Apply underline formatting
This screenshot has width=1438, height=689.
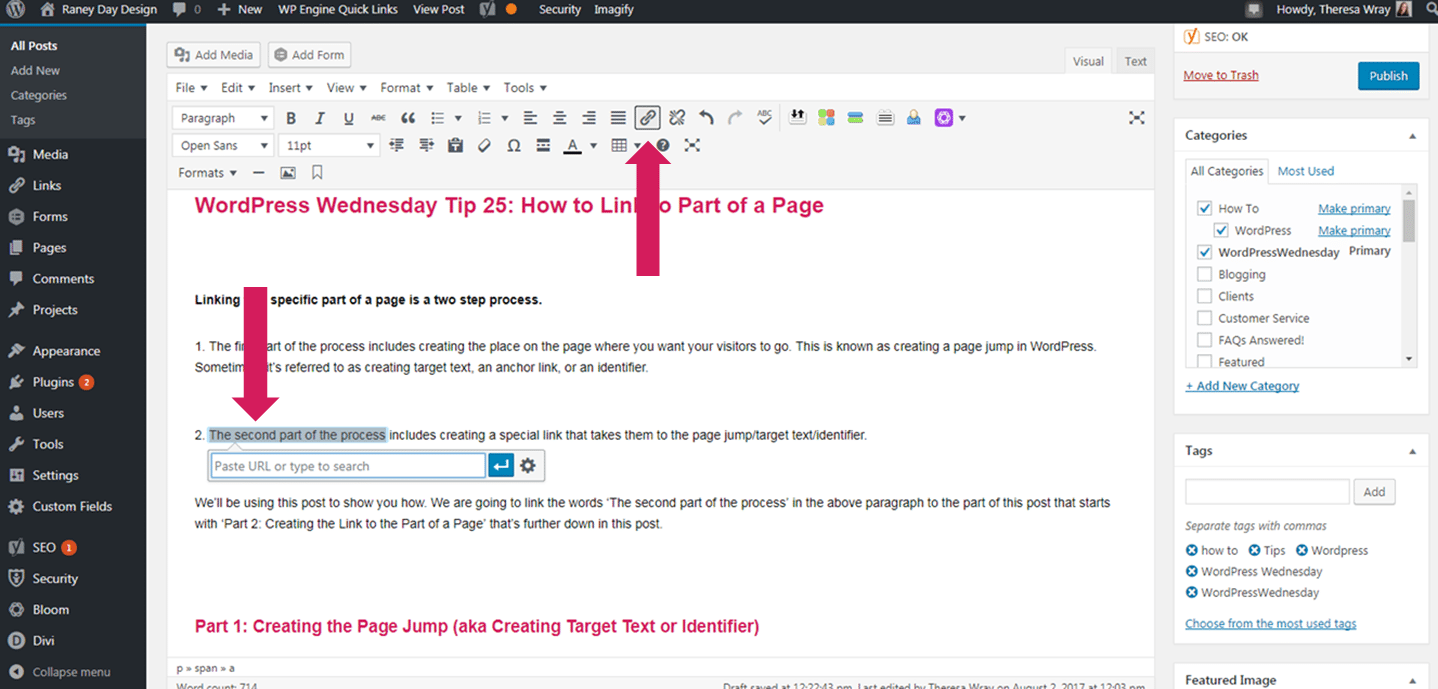pos(349,118)
